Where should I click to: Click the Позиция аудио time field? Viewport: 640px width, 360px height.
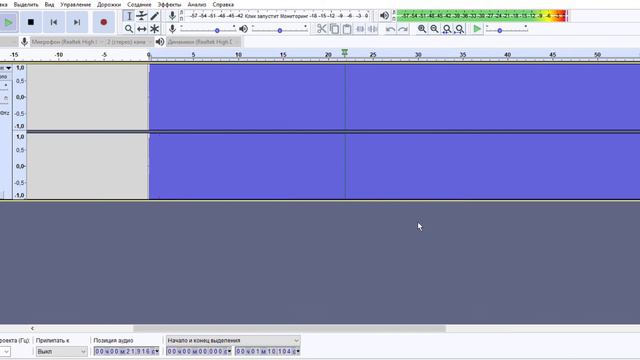(x=126, y=351)
